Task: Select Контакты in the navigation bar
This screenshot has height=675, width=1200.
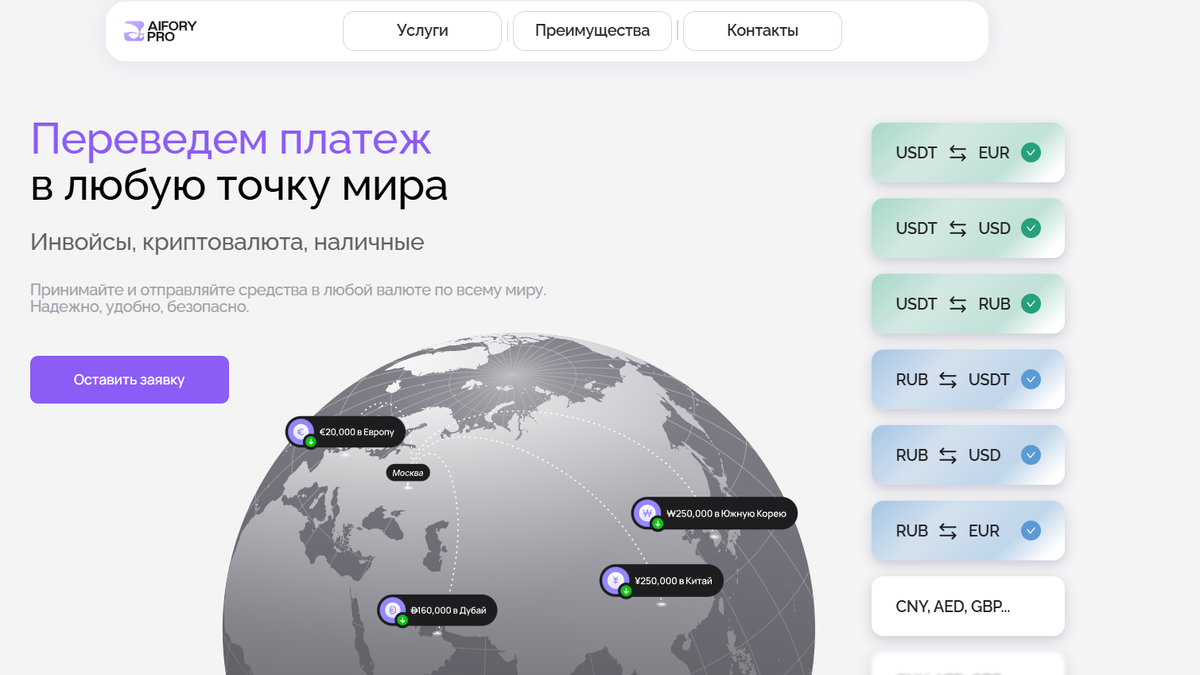Action: tap(762, 31)
